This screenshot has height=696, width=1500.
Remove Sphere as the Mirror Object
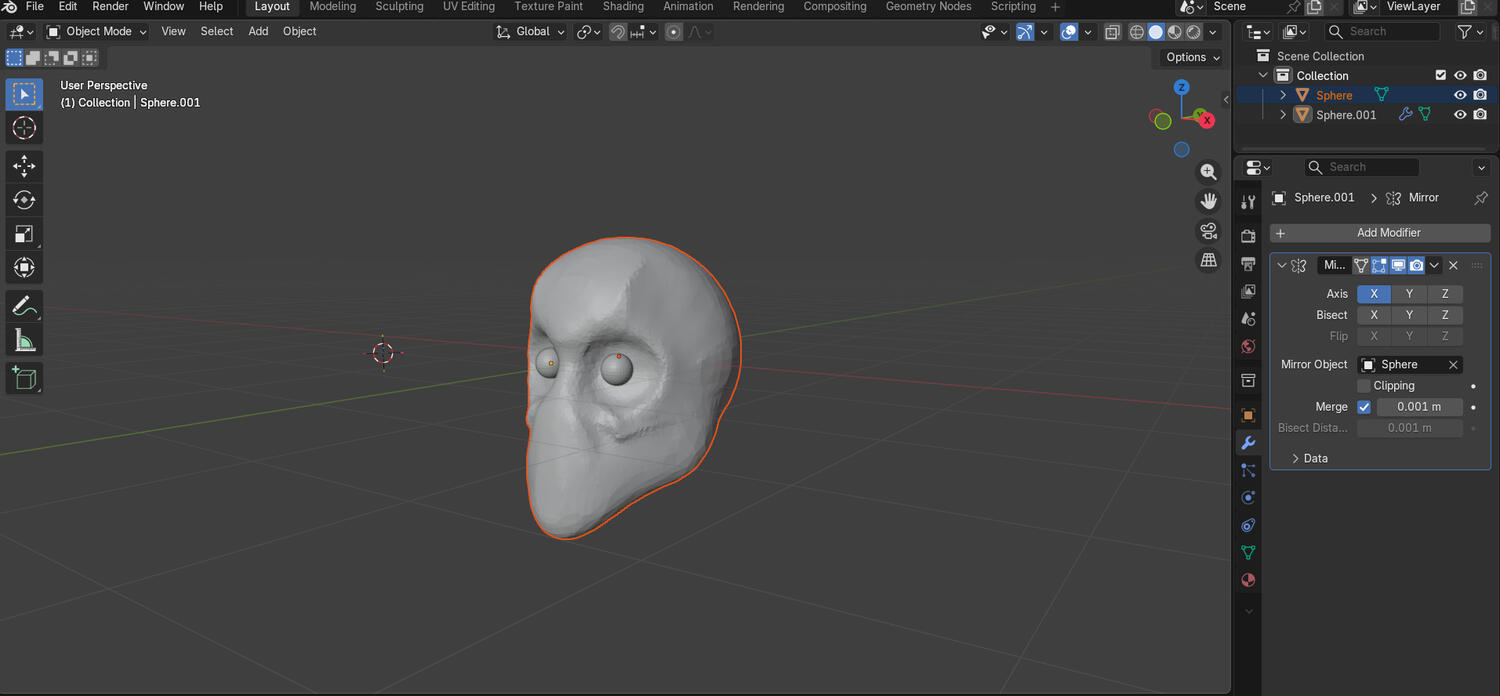tap(1452, 364)
